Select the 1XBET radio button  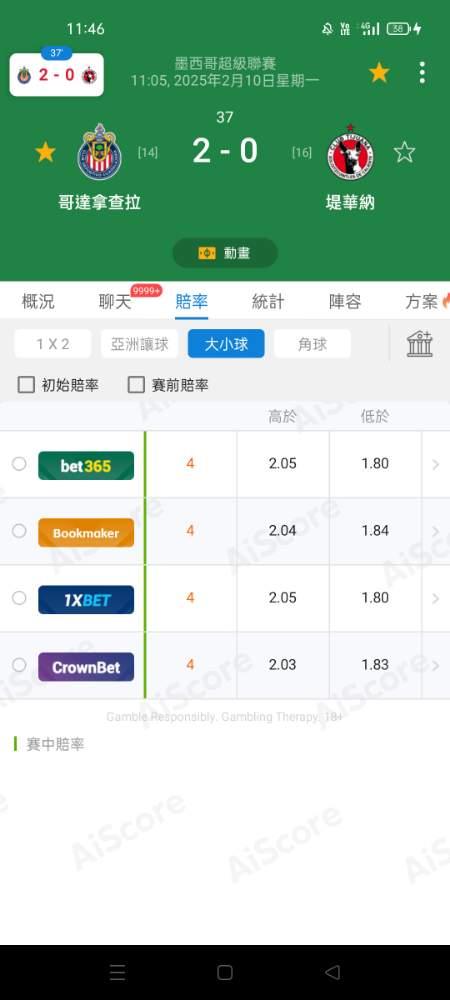(x=19, y=598)
